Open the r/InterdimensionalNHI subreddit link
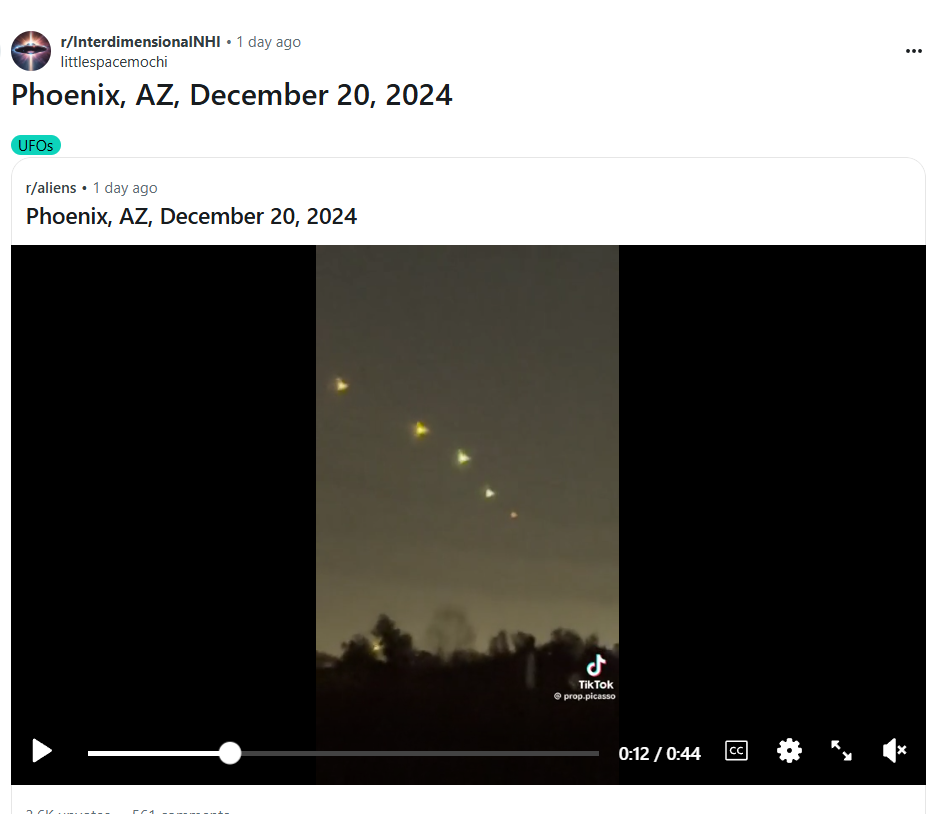Image resolution: width=937 pixels, height=814 pixels. point(140,42)
